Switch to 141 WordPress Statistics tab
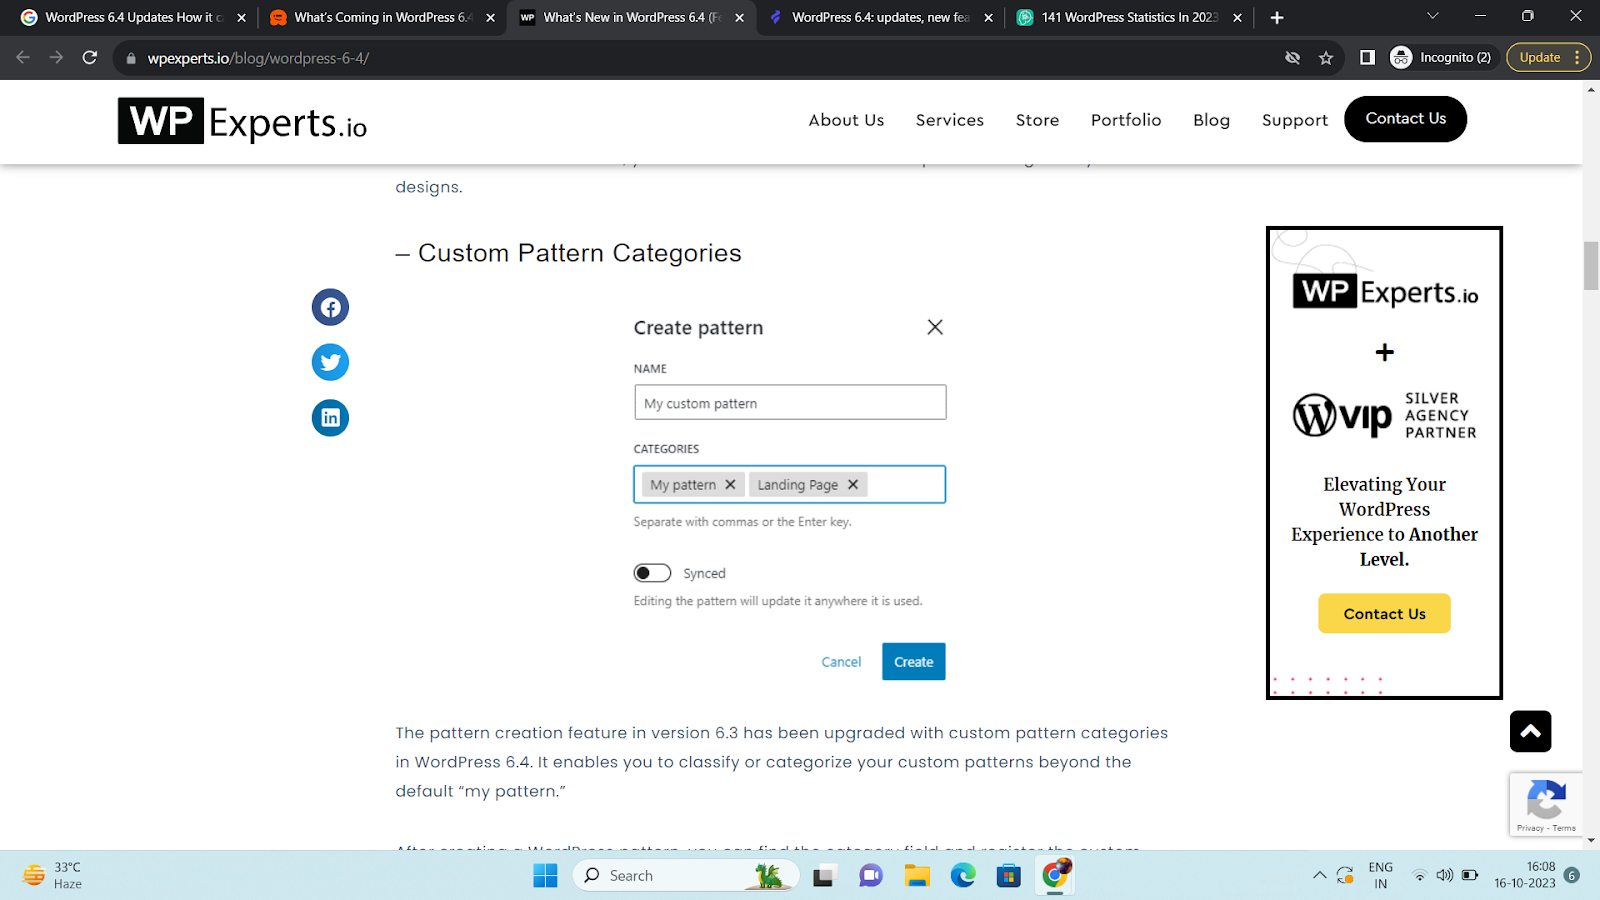 click(x=1128, y=18)
